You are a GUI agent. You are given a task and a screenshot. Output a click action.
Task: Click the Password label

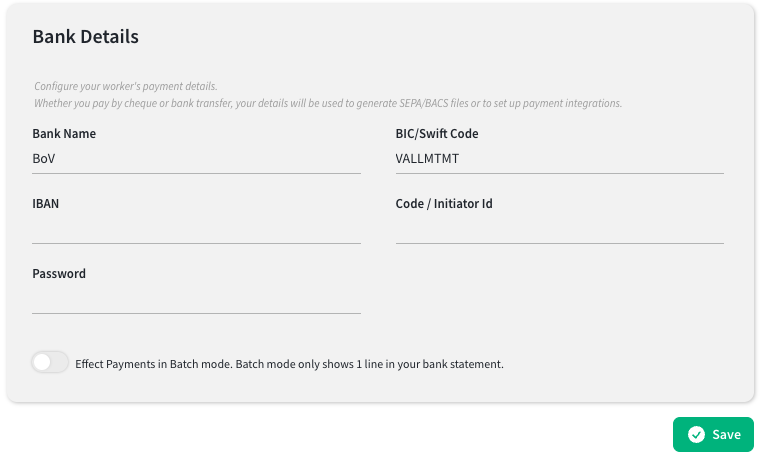59,274
